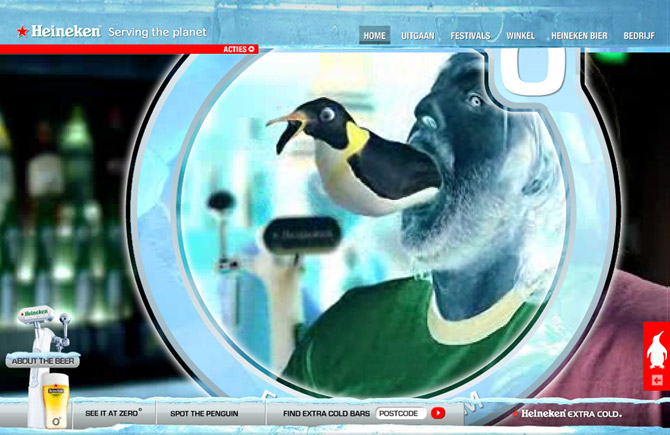
Task: Click Heineken EXTRA COLD logo in footer
Action: coord(567,414)
